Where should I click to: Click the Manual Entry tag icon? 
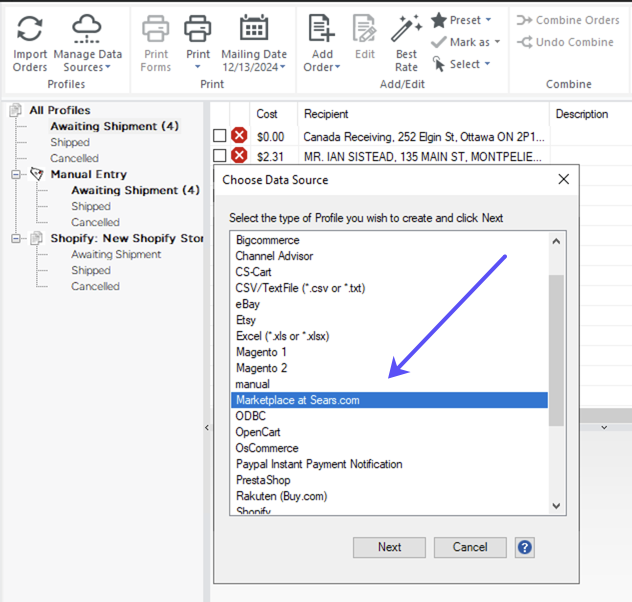(x=37, y=174)
